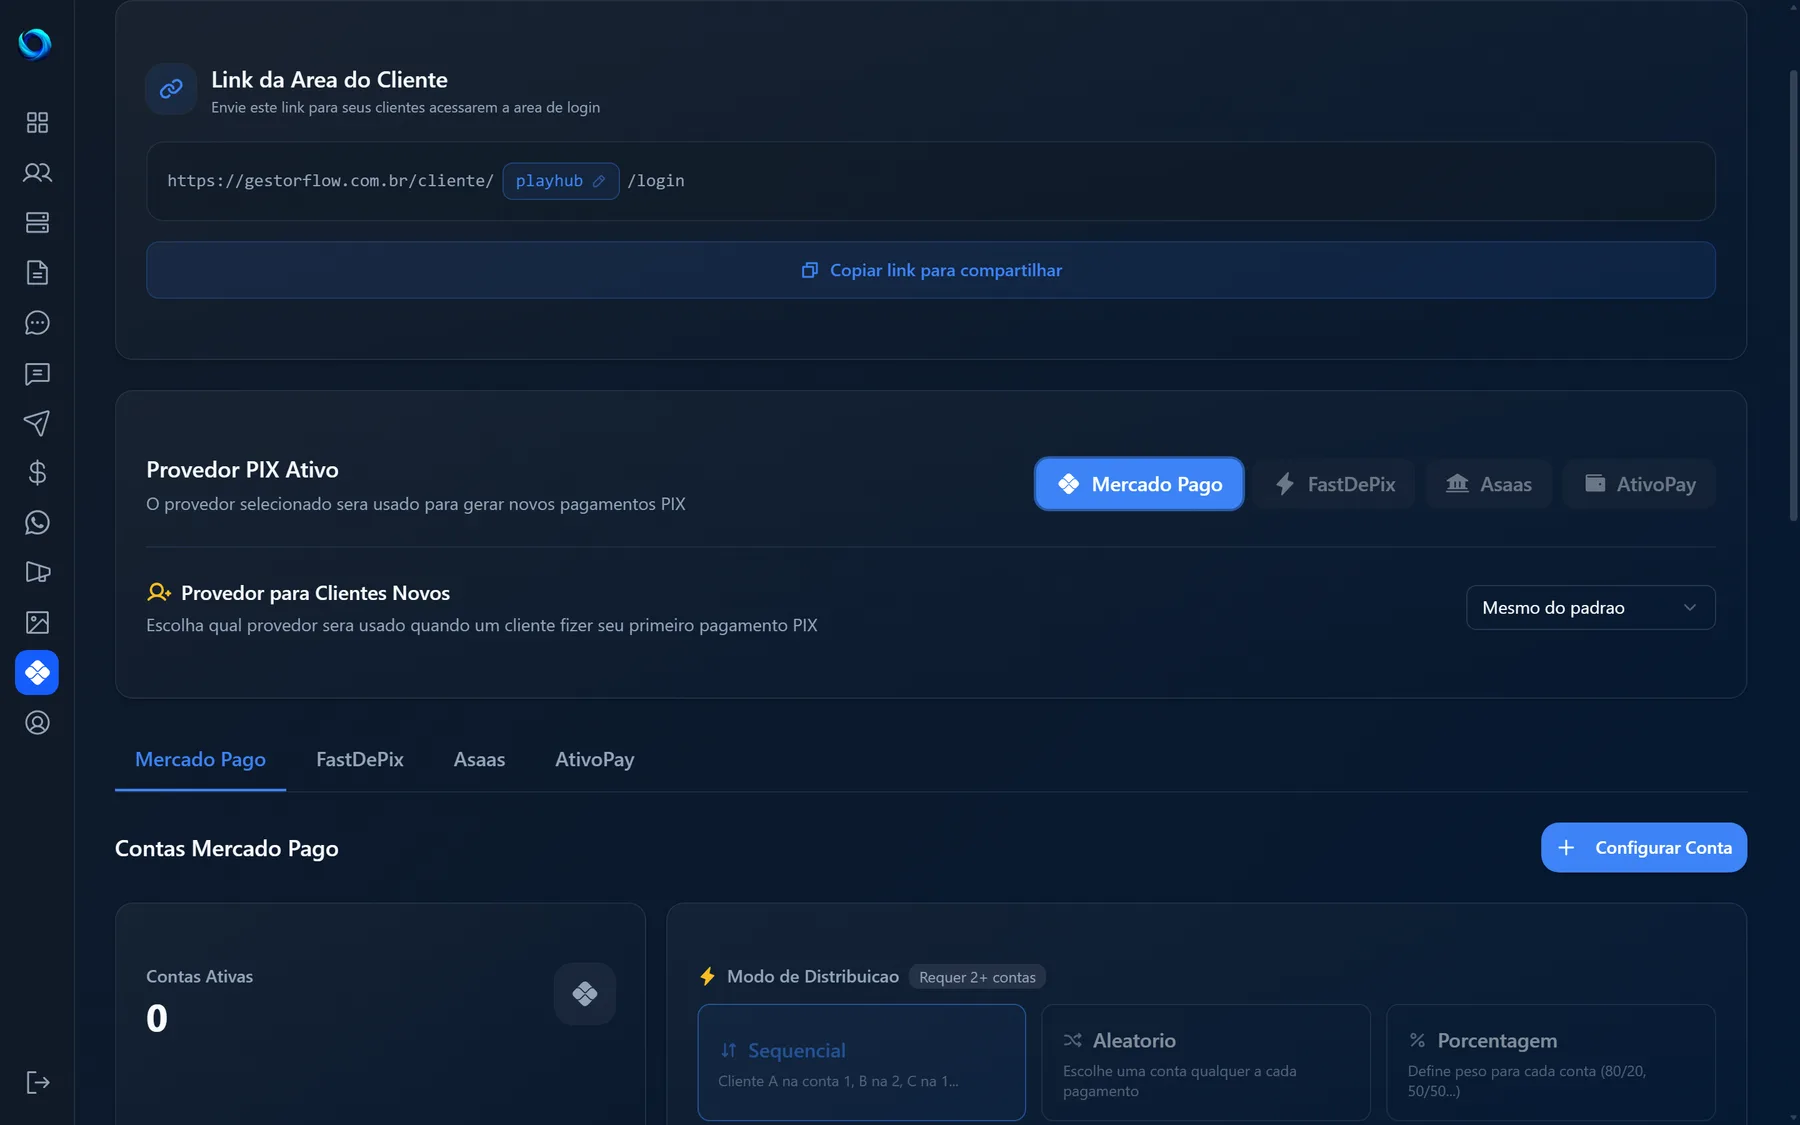Viewport: 1800px width, 1125px height.
Task: Switch to the AtivoPay tab
Action: 595,760
